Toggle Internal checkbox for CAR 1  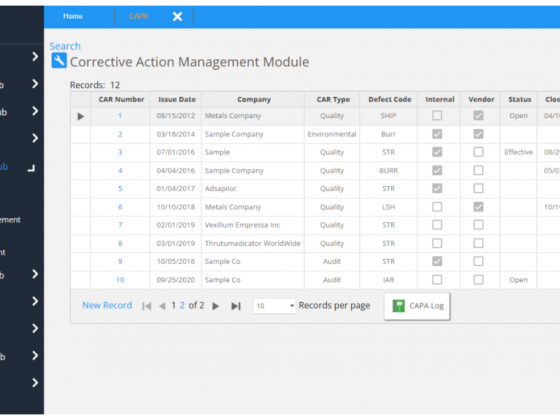tap(437, 115)
